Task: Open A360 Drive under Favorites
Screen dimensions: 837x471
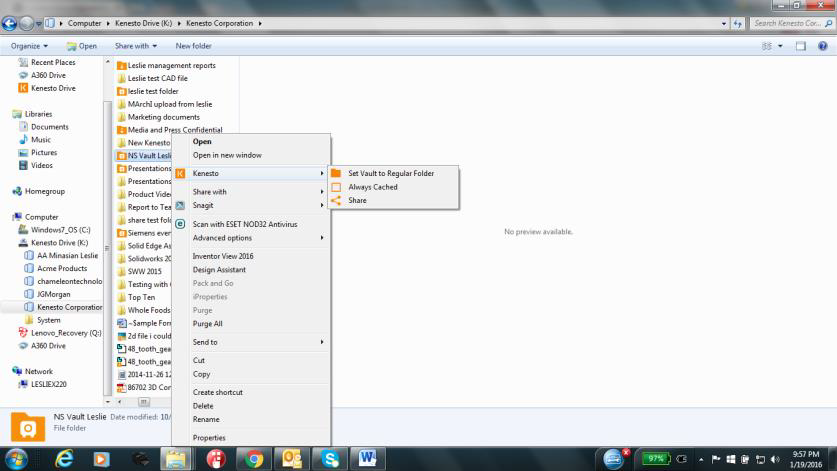Action: coord(42,75)
